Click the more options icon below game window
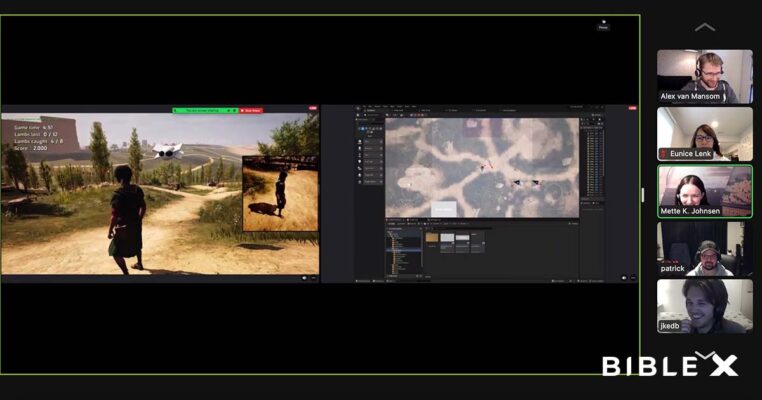The width and height of the screenshot is (762, 400). click(x=313, y=278)
